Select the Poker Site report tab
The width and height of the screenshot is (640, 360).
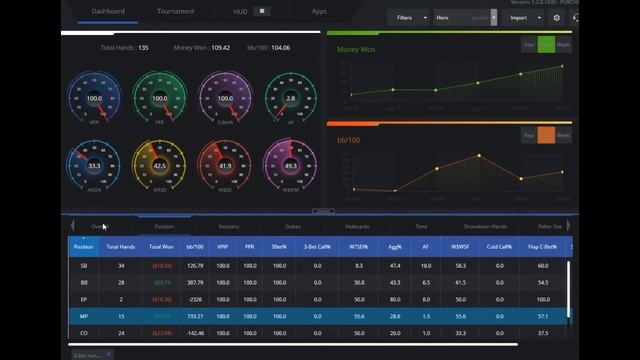coord(550,227)
